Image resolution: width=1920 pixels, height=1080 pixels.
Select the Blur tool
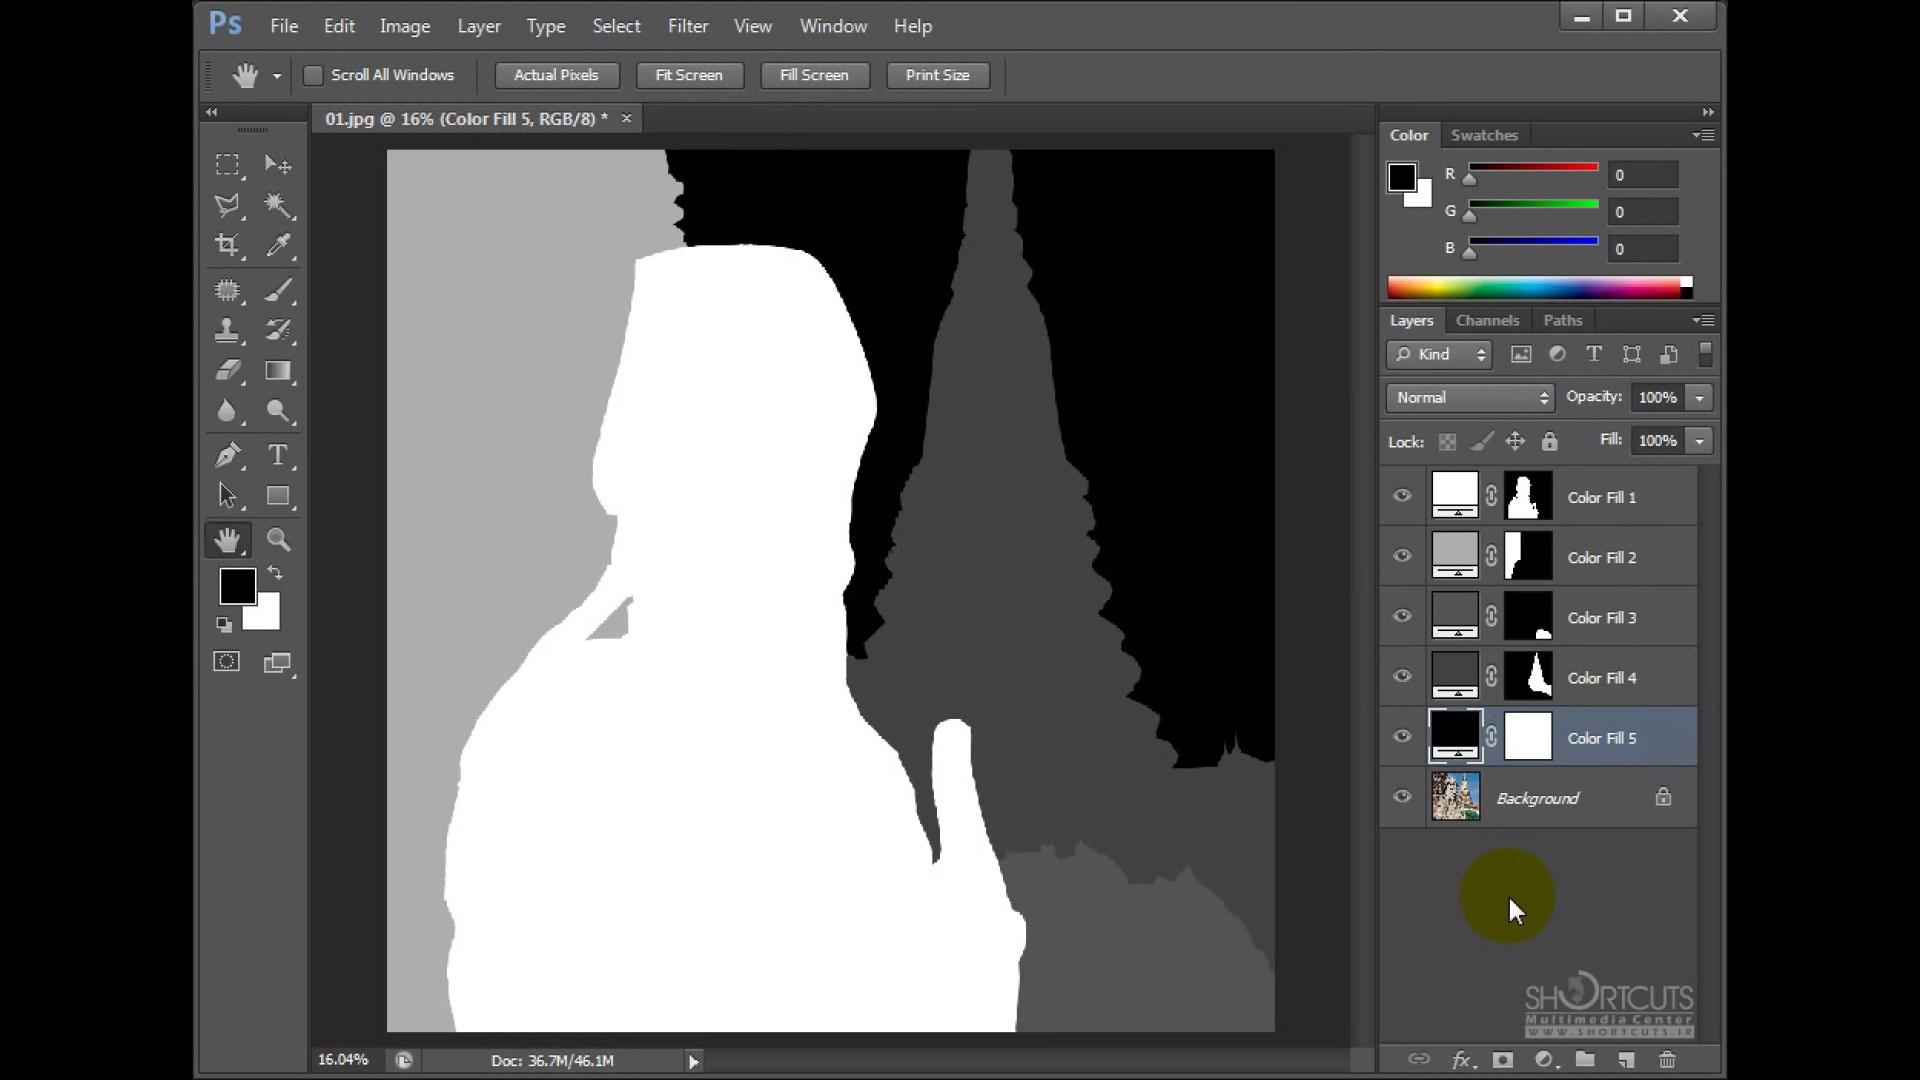228,411
